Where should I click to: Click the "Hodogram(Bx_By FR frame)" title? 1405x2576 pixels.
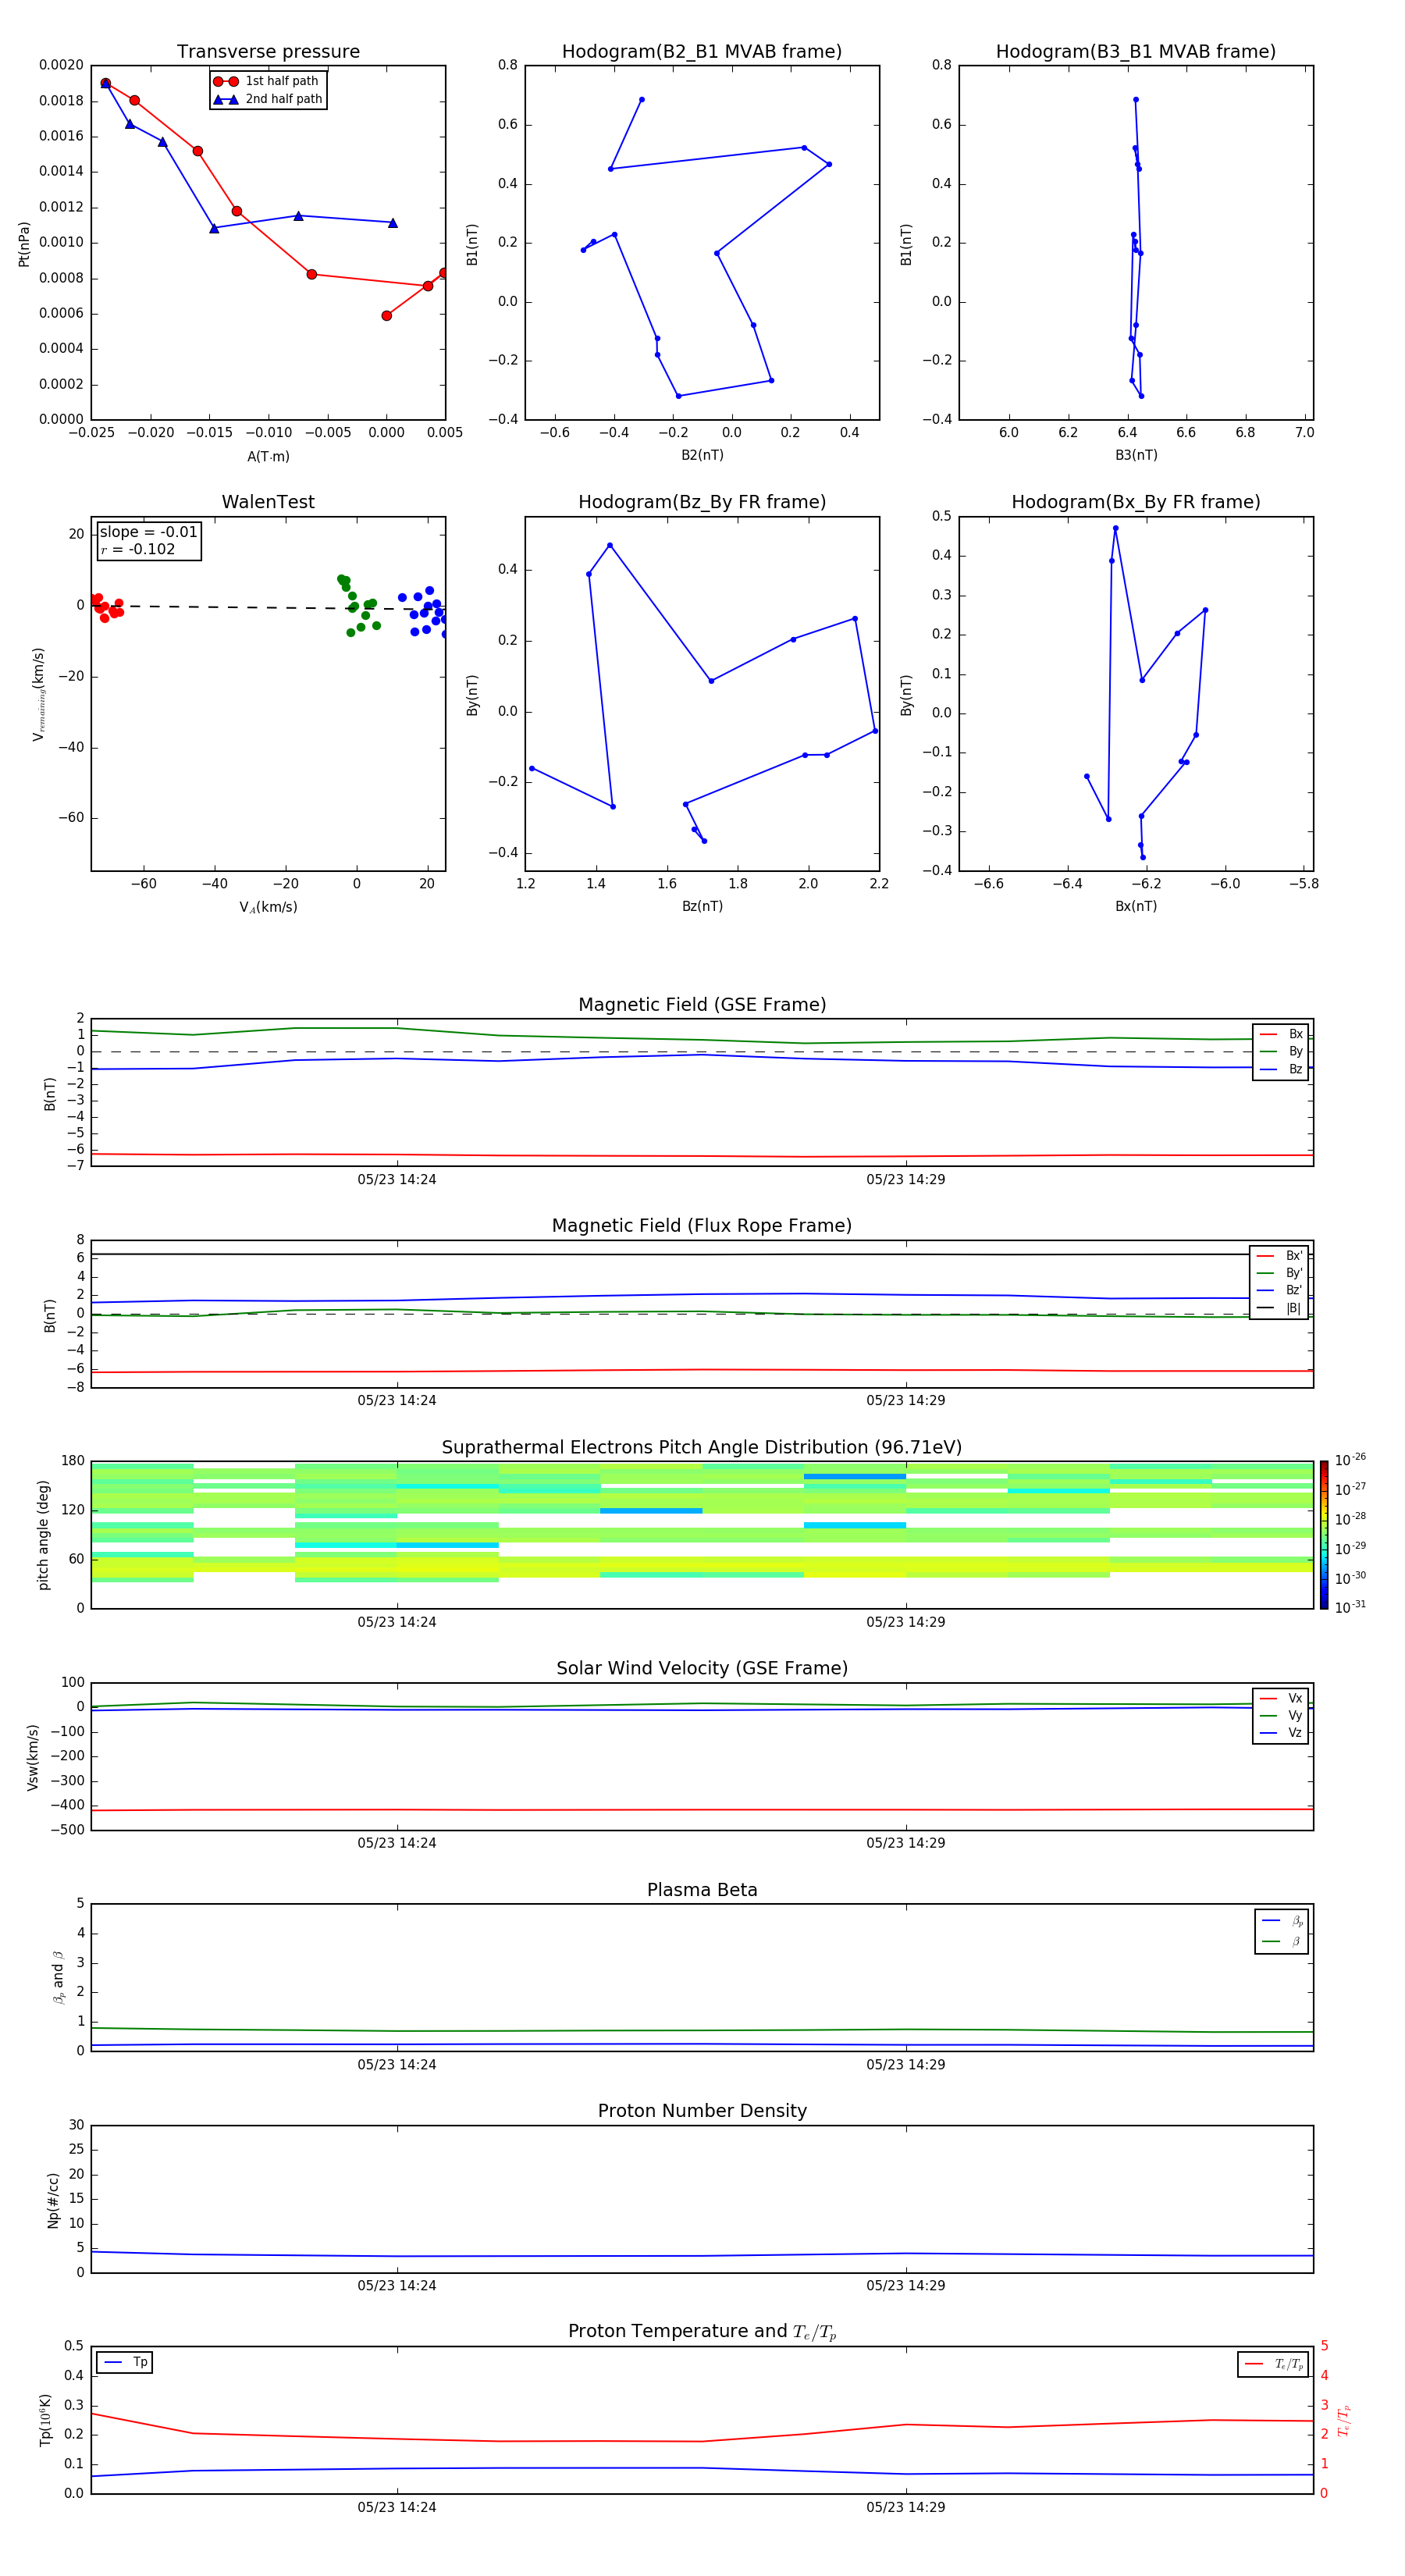point(1136,502)
